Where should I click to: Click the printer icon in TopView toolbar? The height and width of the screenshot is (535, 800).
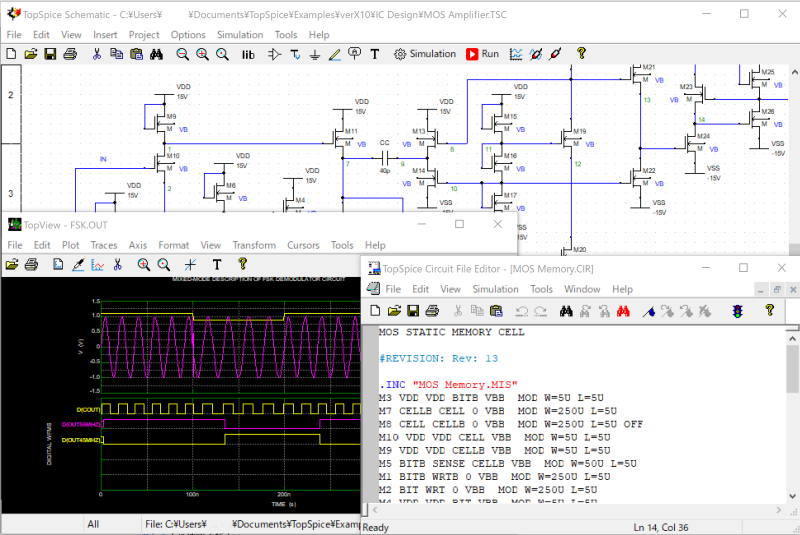tap(32, 265)
